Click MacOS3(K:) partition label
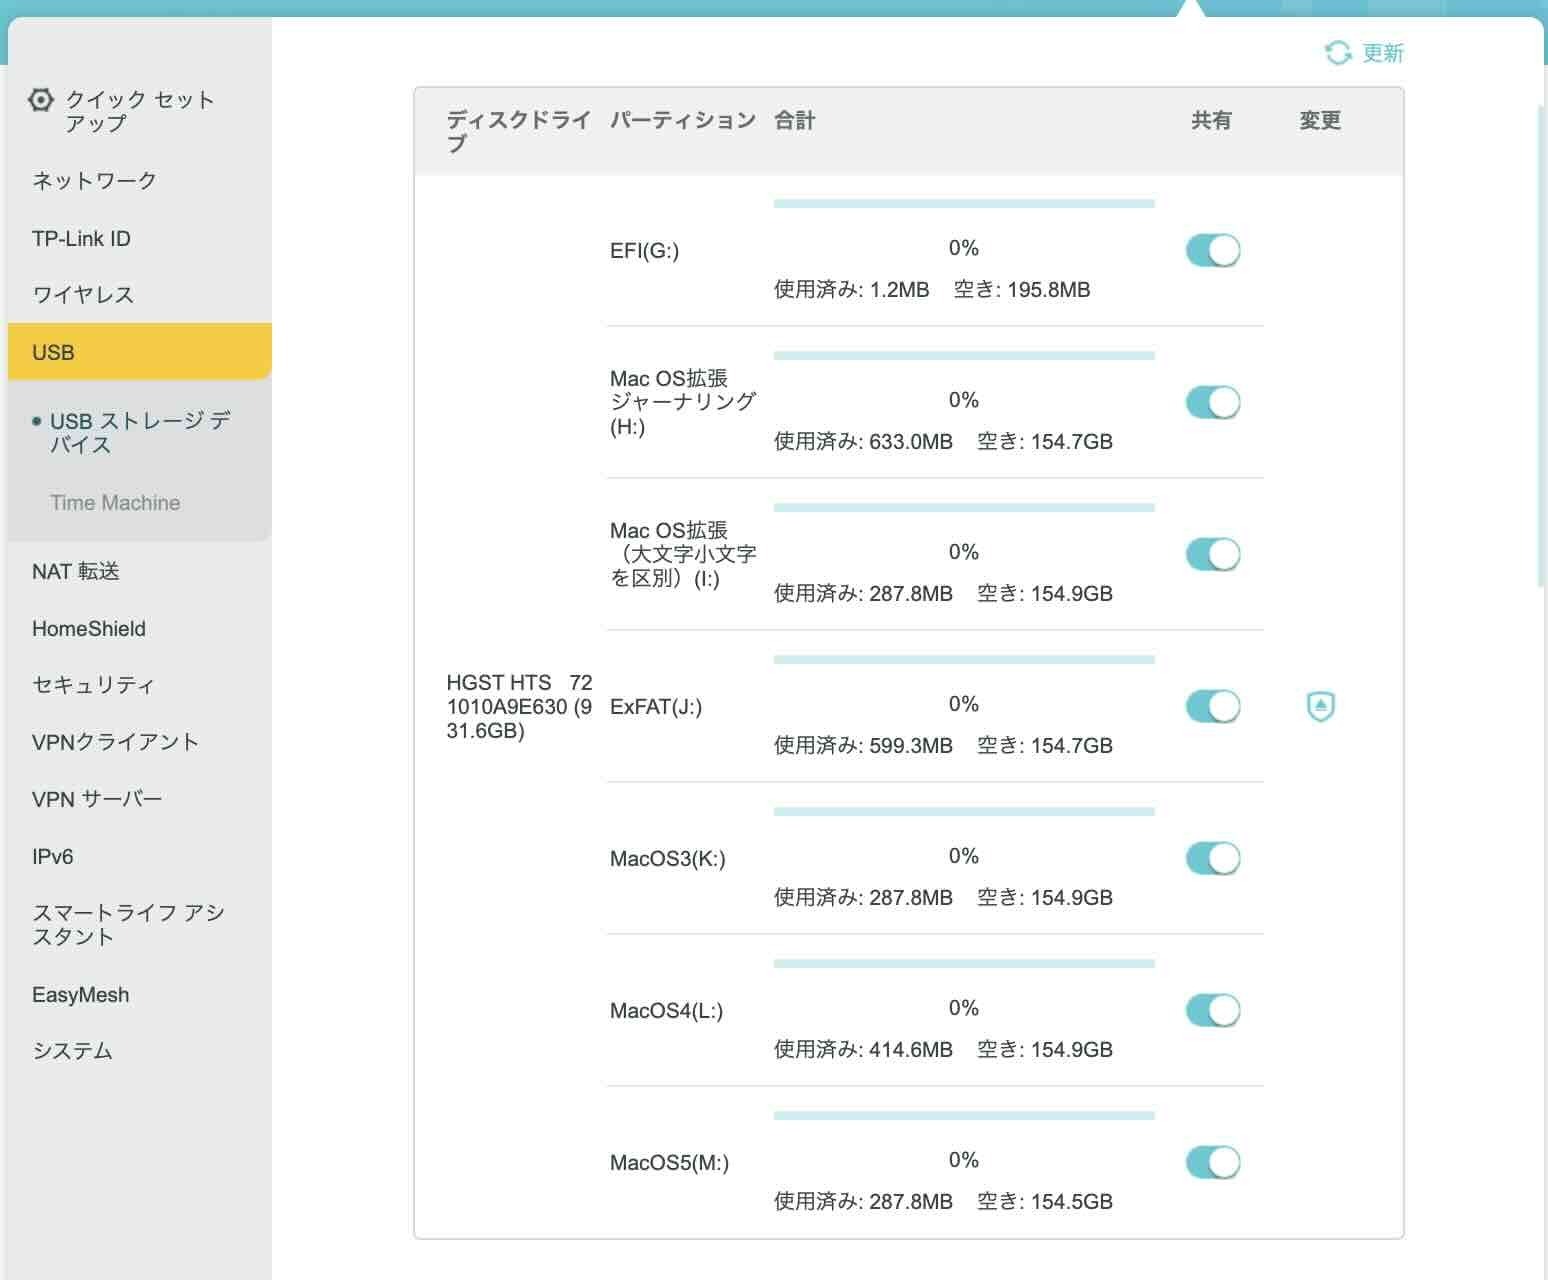The image size is (1548, 1280). 668,859
